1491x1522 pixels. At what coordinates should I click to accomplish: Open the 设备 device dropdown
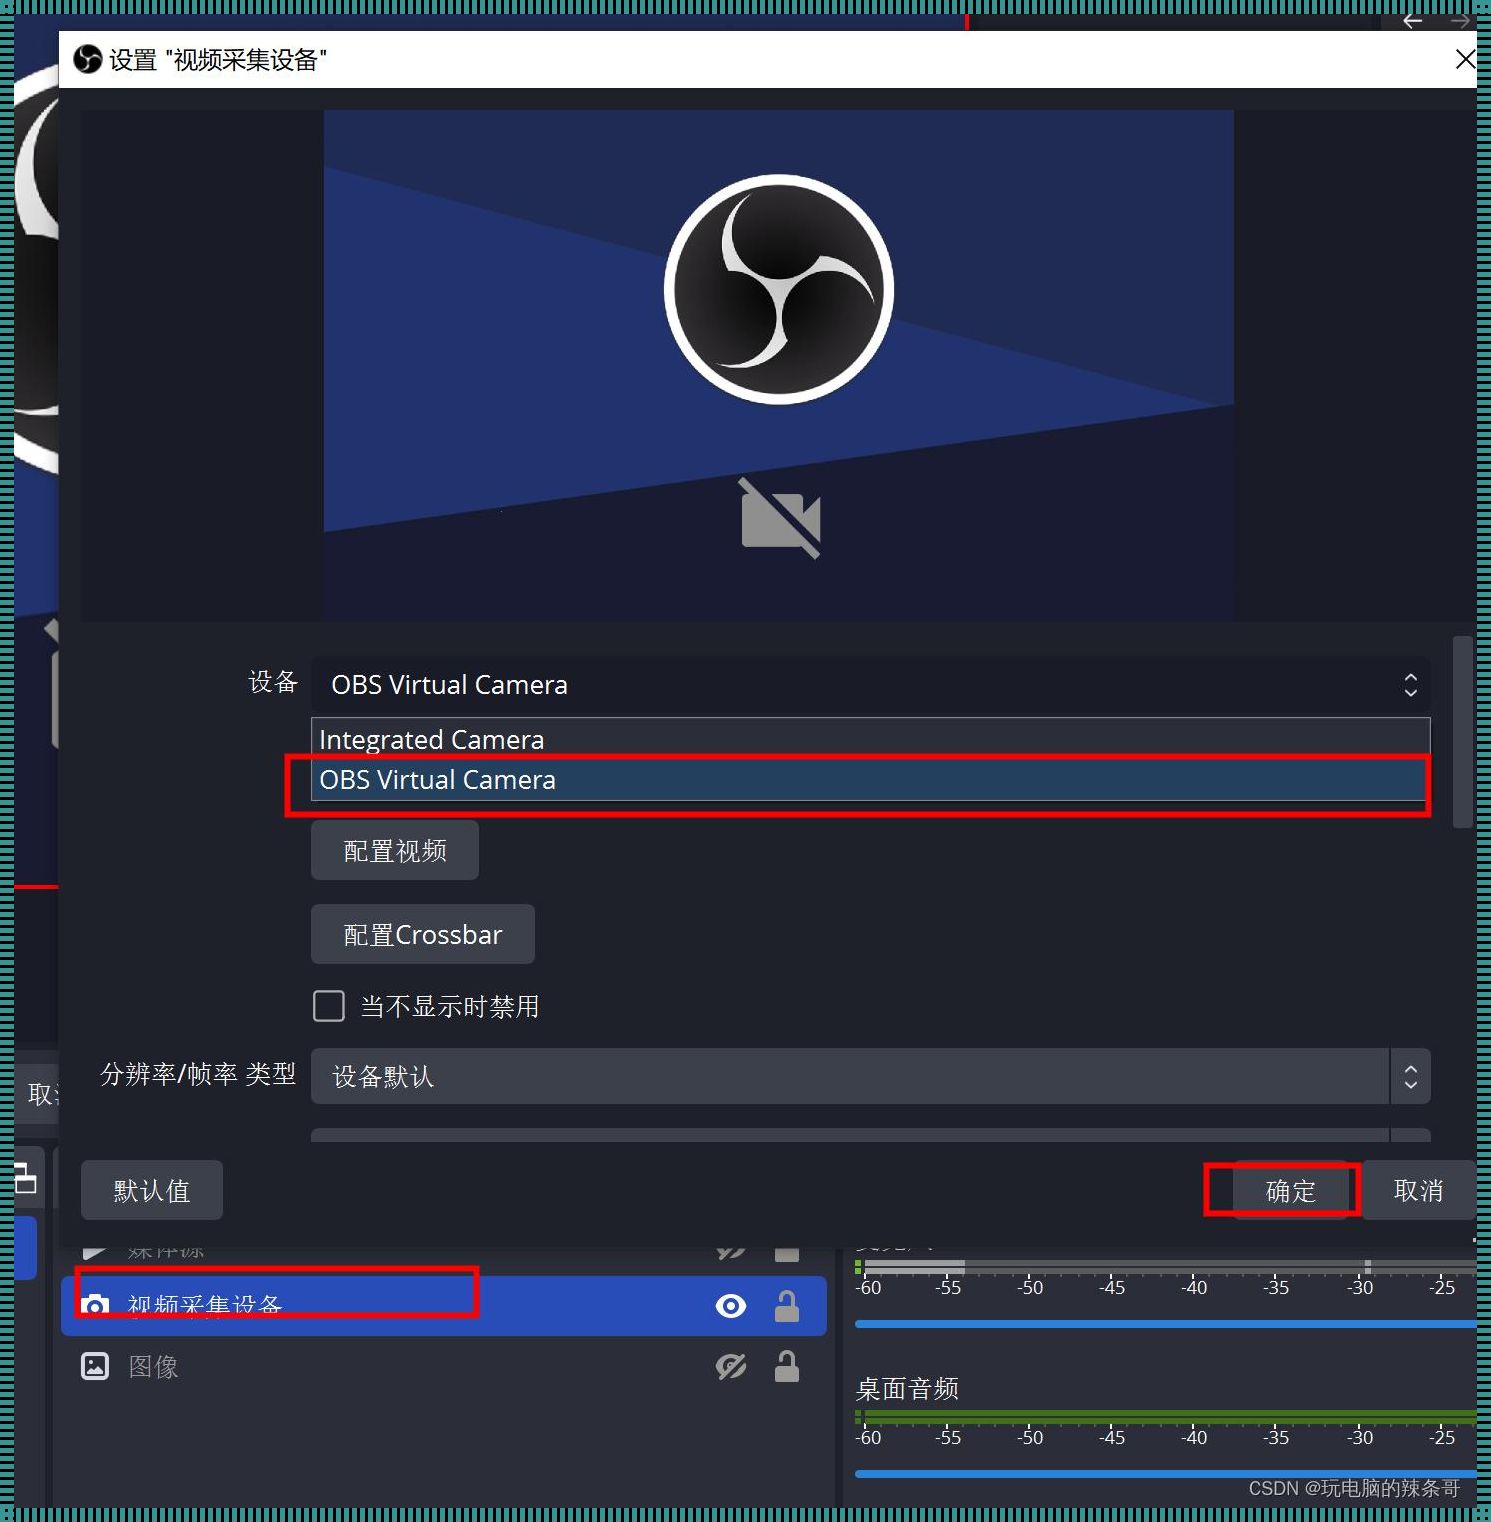pos(870,685)
